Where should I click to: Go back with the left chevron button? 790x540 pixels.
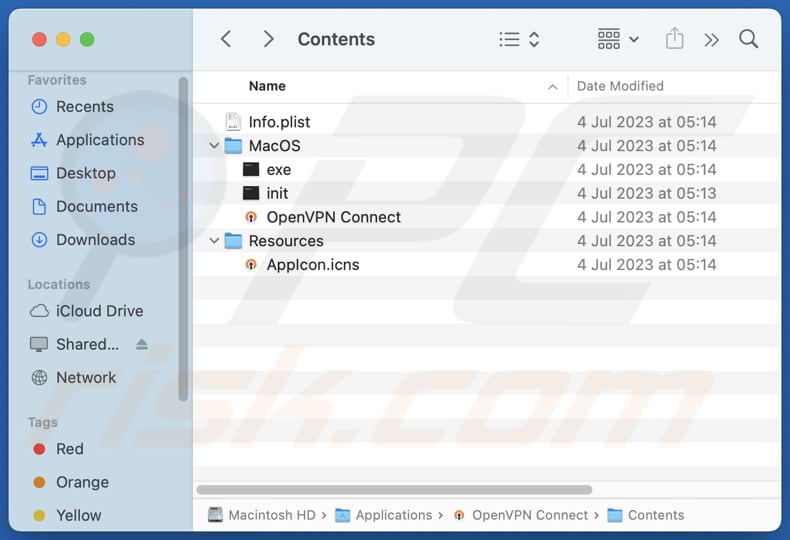click(x=226, y=39)
